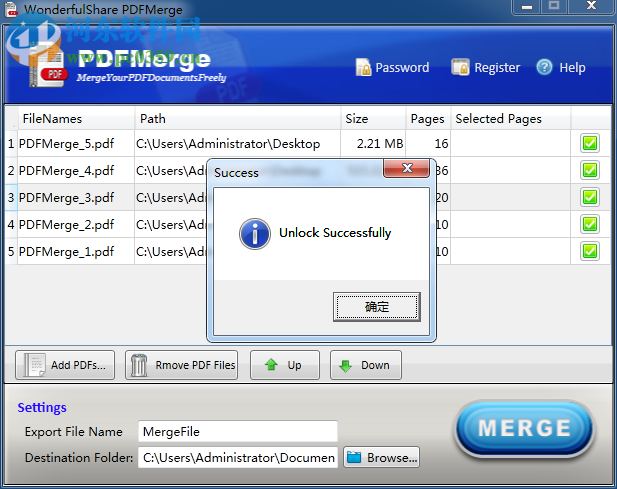This screenshot has width=617, height=489.
Task: Click the Help question mark icon
Action: (544, 67)
